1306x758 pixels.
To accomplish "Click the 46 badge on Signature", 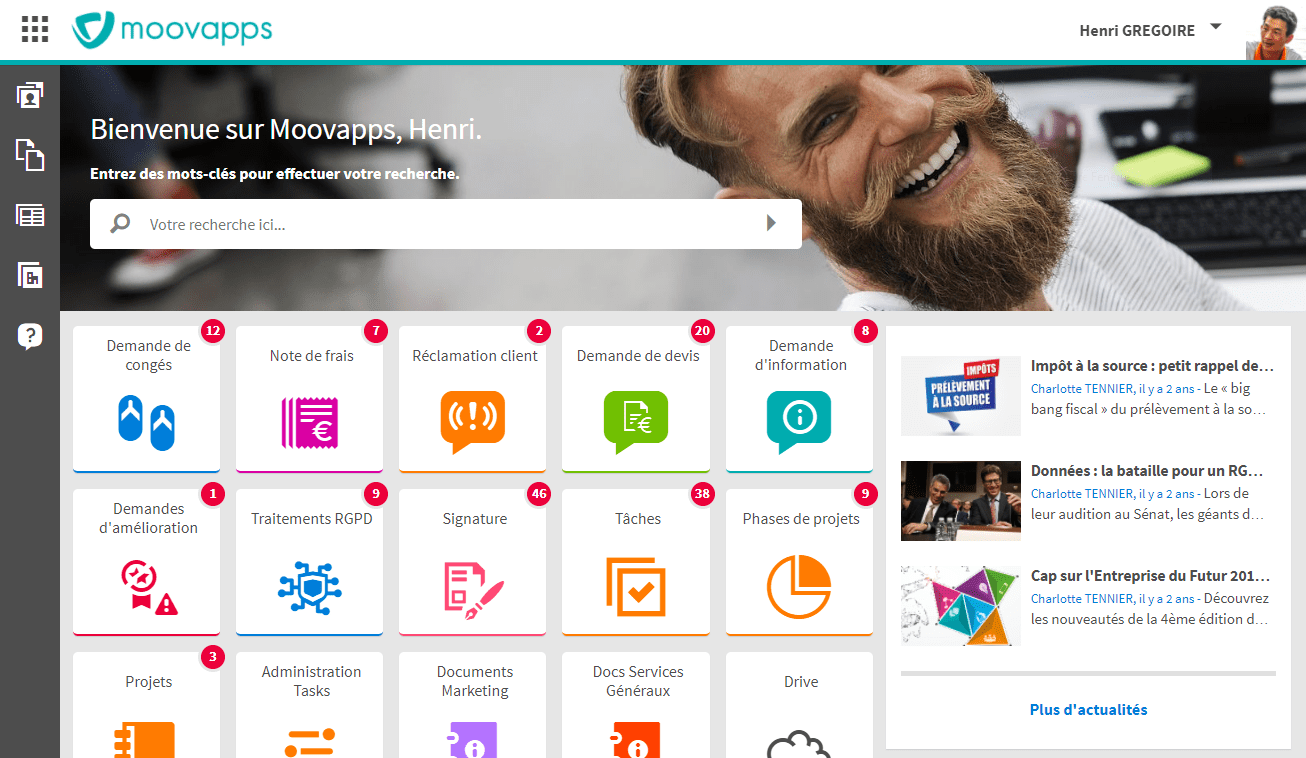I will (x=539, y=493).
